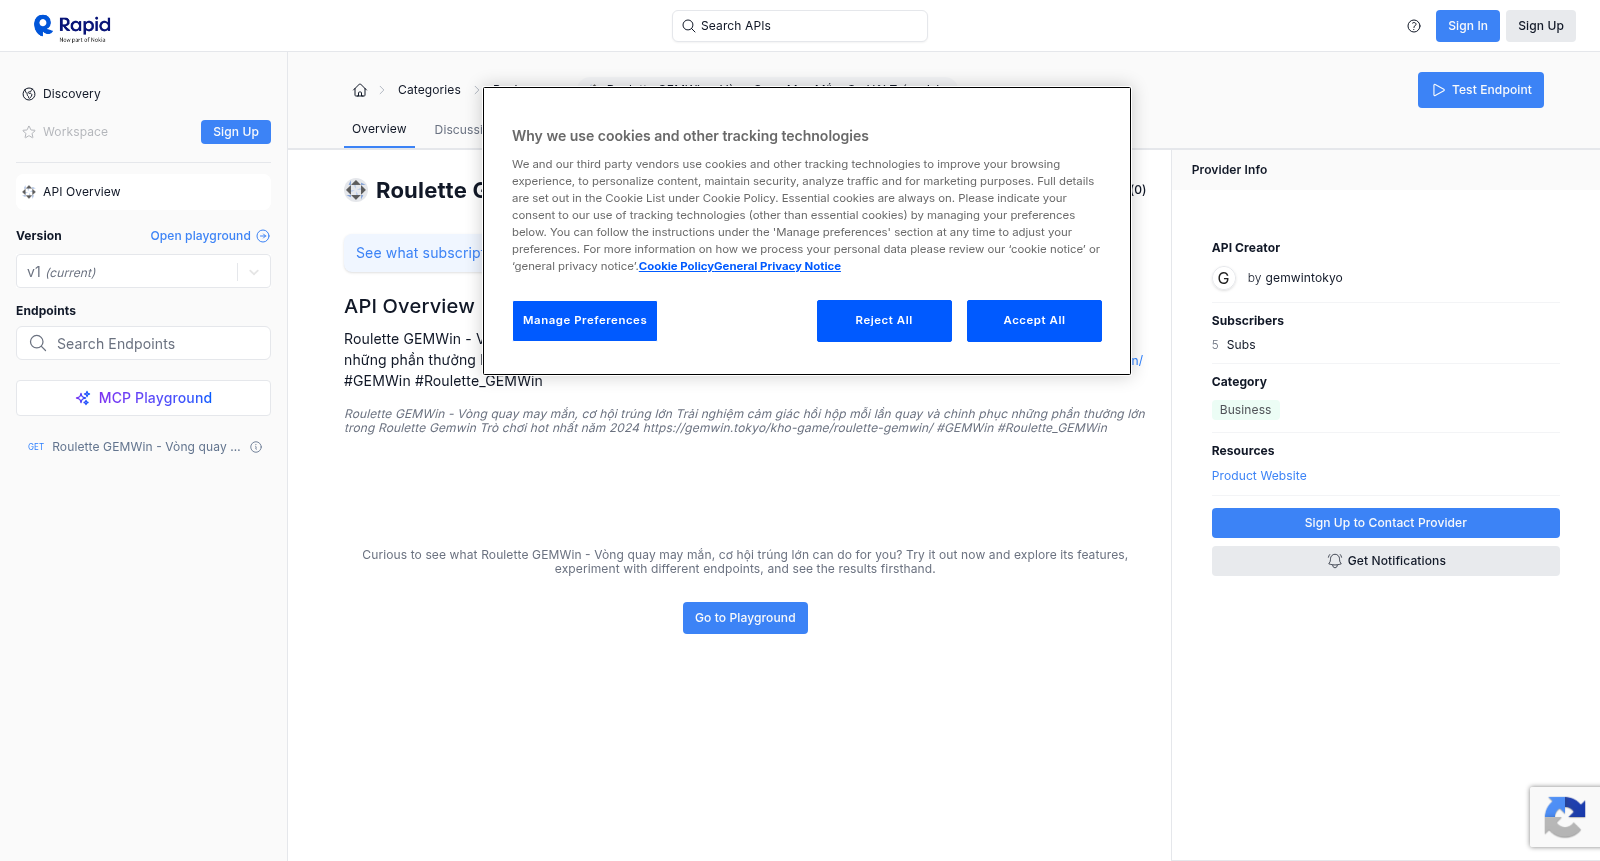
Task: Select the GET Roulette GEMWin endpoint
Action: [143, 447]
